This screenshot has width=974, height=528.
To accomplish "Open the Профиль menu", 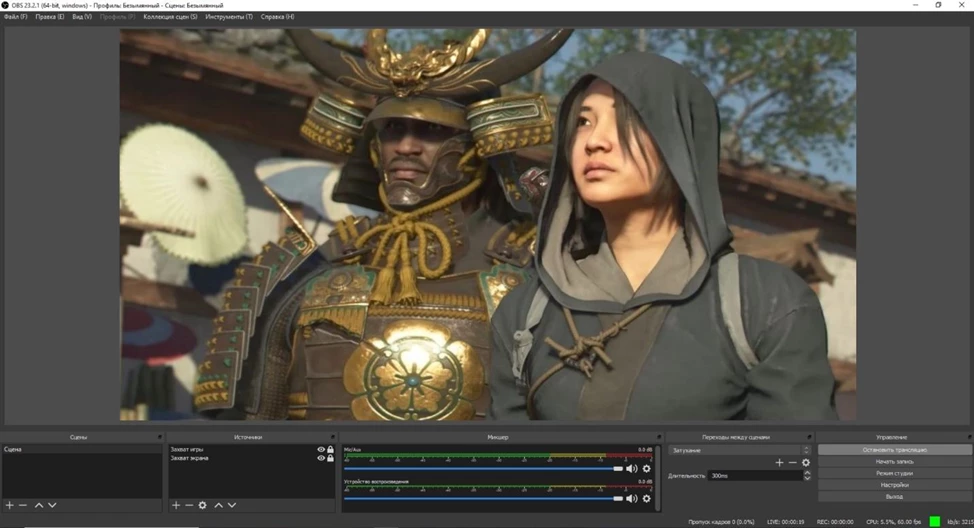I will coord(117,17).
